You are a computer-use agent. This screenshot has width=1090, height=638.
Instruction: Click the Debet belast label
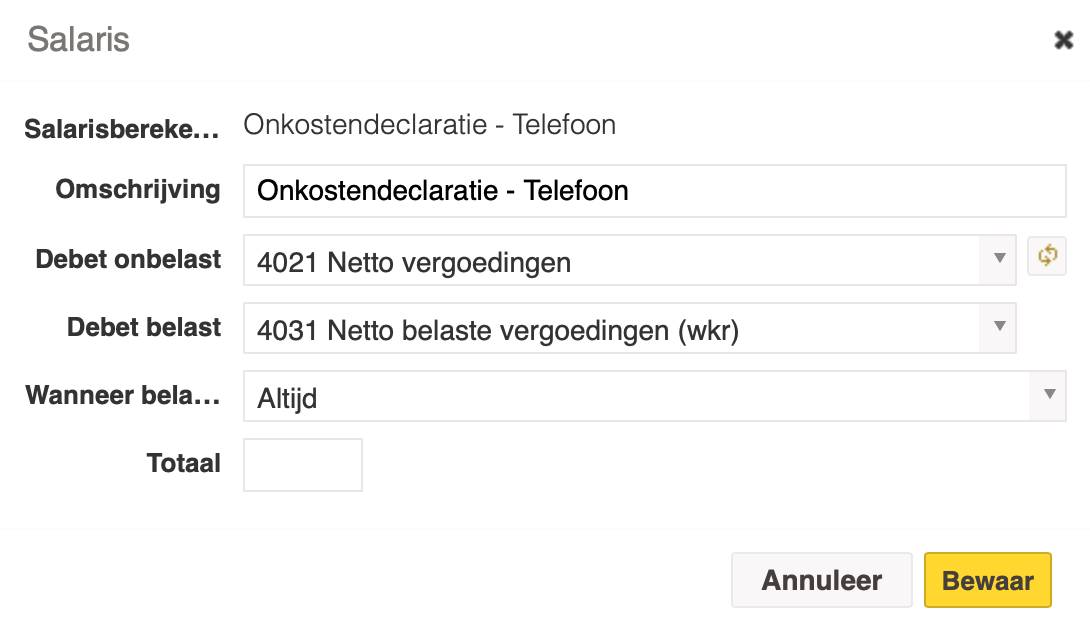coord(144,327)
